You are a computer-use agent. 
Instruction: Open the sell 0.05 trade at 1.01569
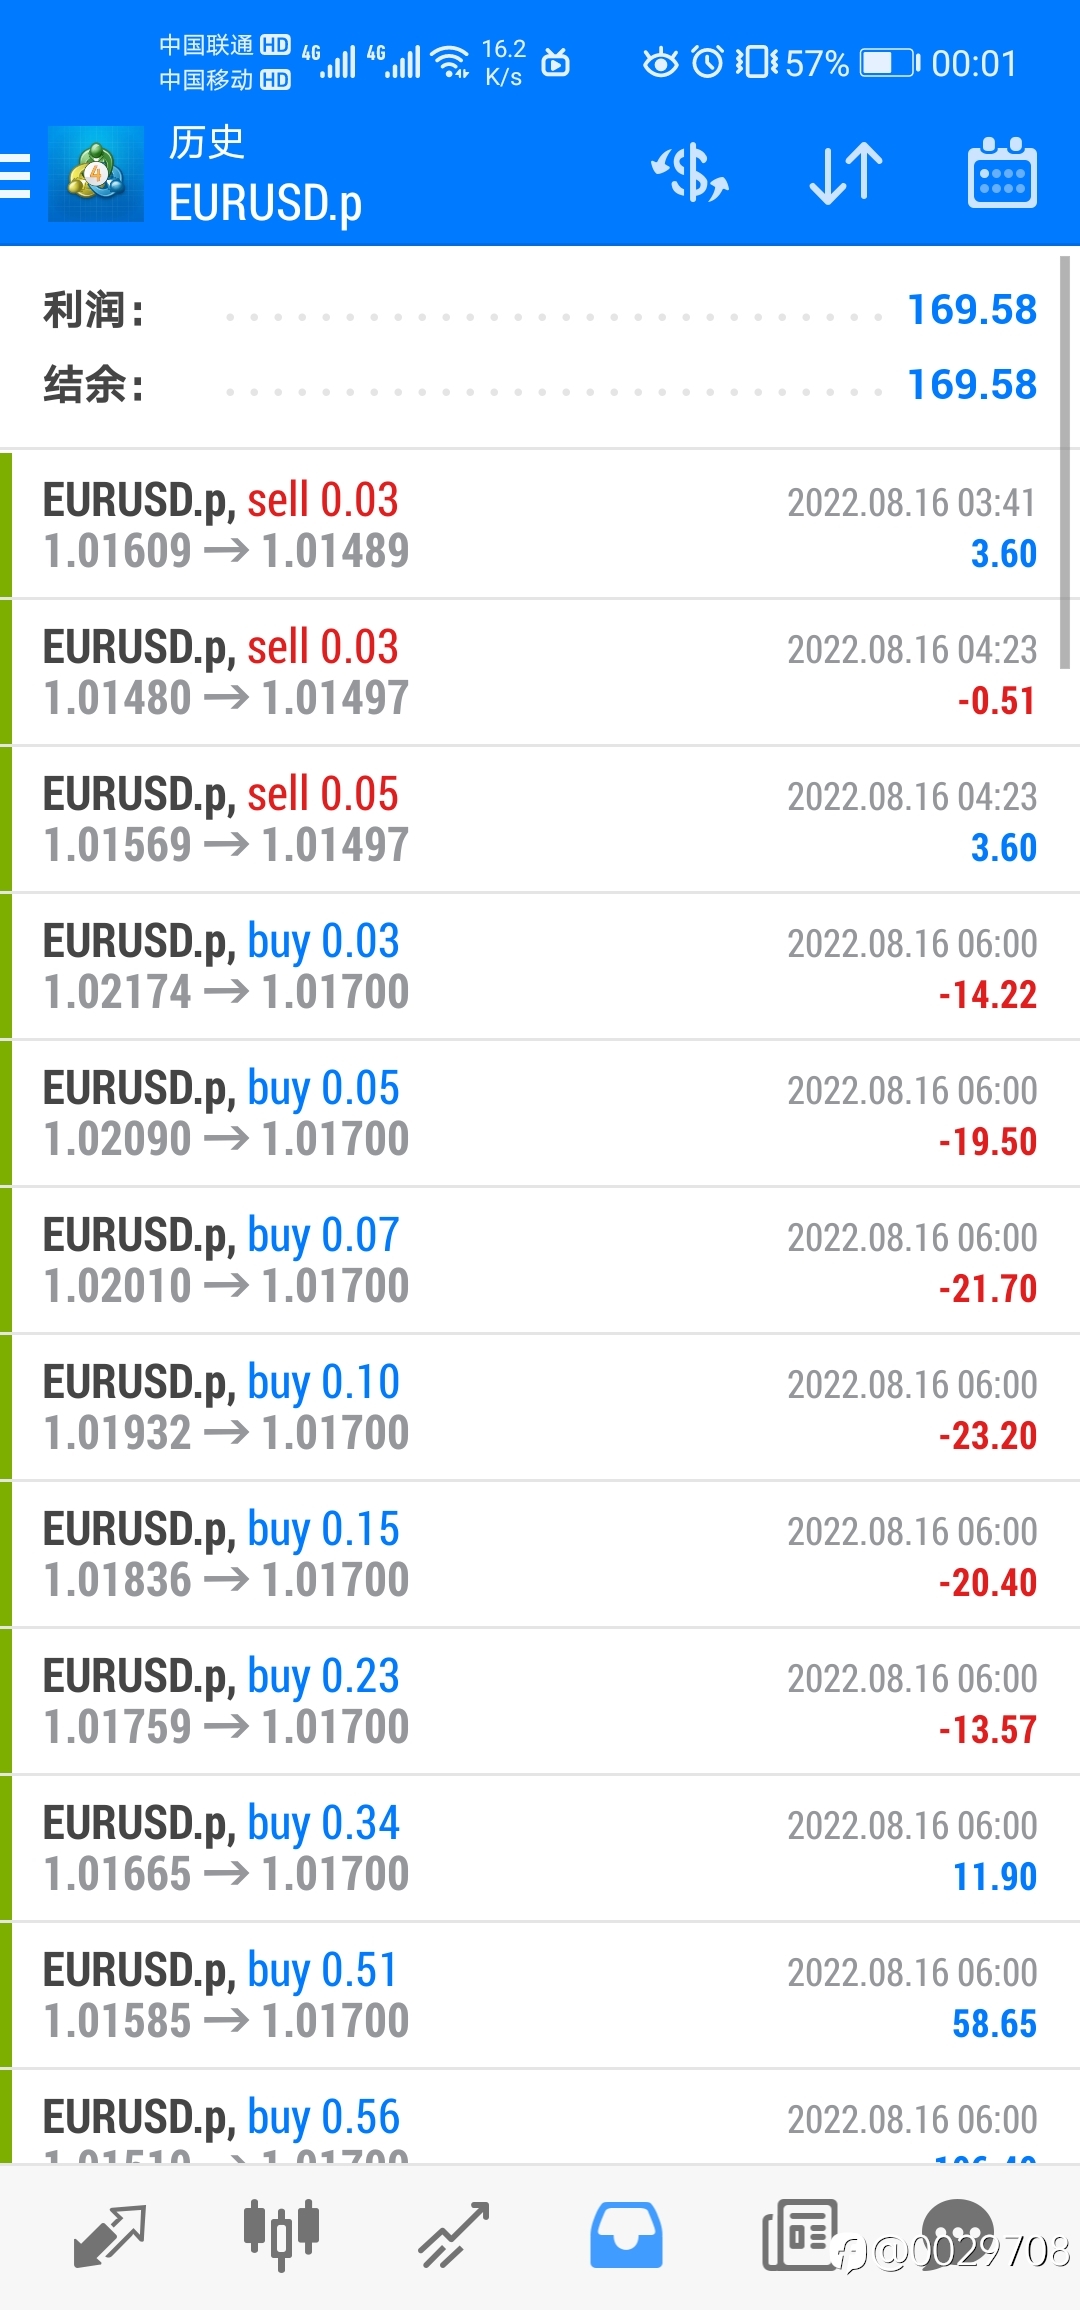tap(540, 820)
